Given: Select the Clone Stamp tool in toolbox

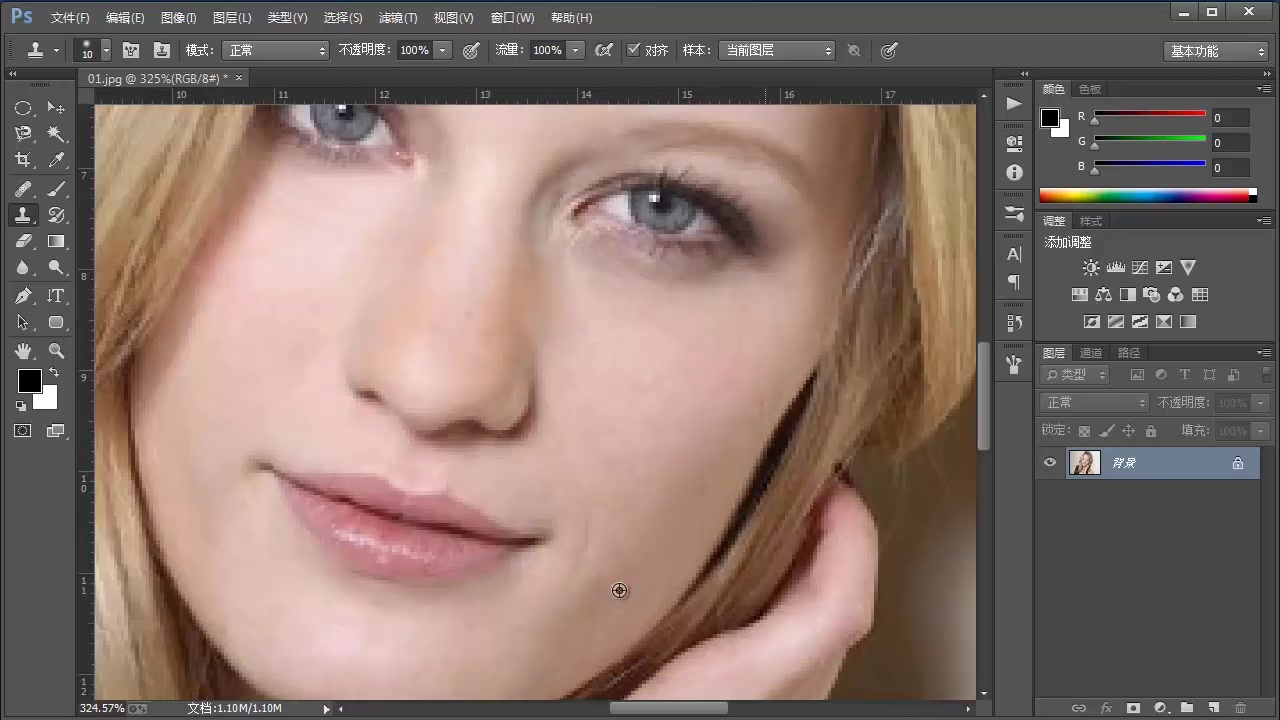Looking at the screenshot, I should click(x=23, y=215).
